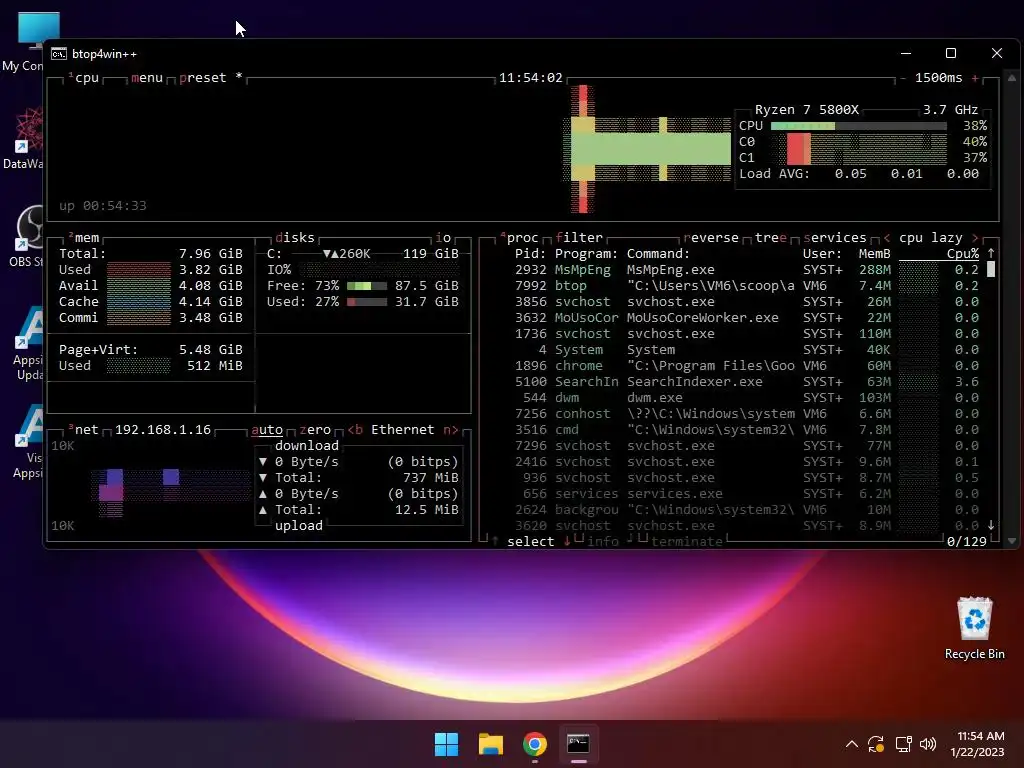Open the Recycle Bin desktop icon
This screenshot has width=1024, height=768.
pyautogui.click(x=974, y=628)
